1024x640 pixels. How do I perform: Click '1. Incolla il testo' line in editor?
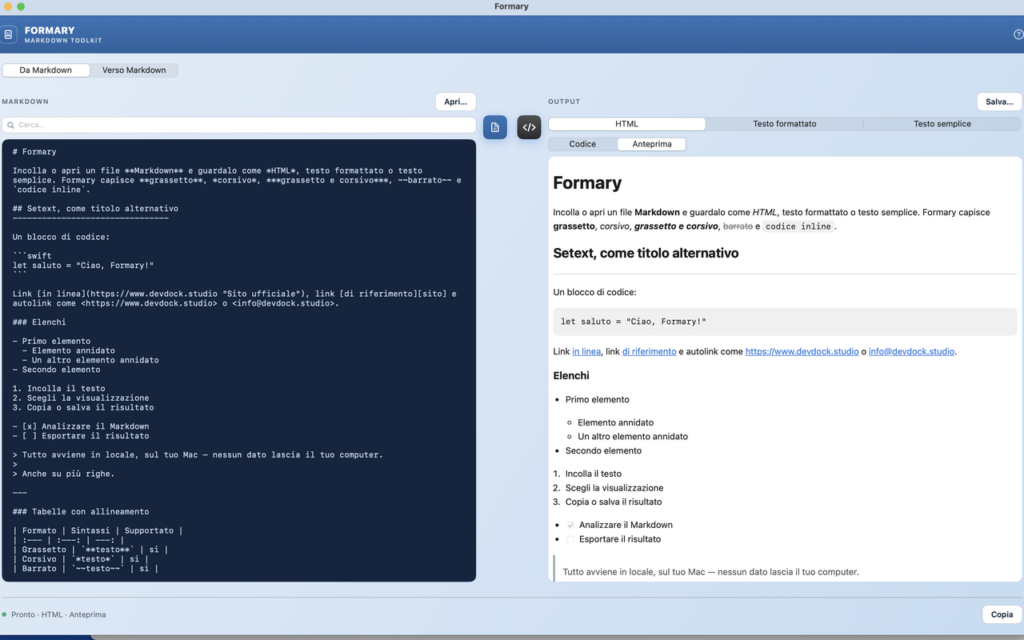click(x=59, y=389)
